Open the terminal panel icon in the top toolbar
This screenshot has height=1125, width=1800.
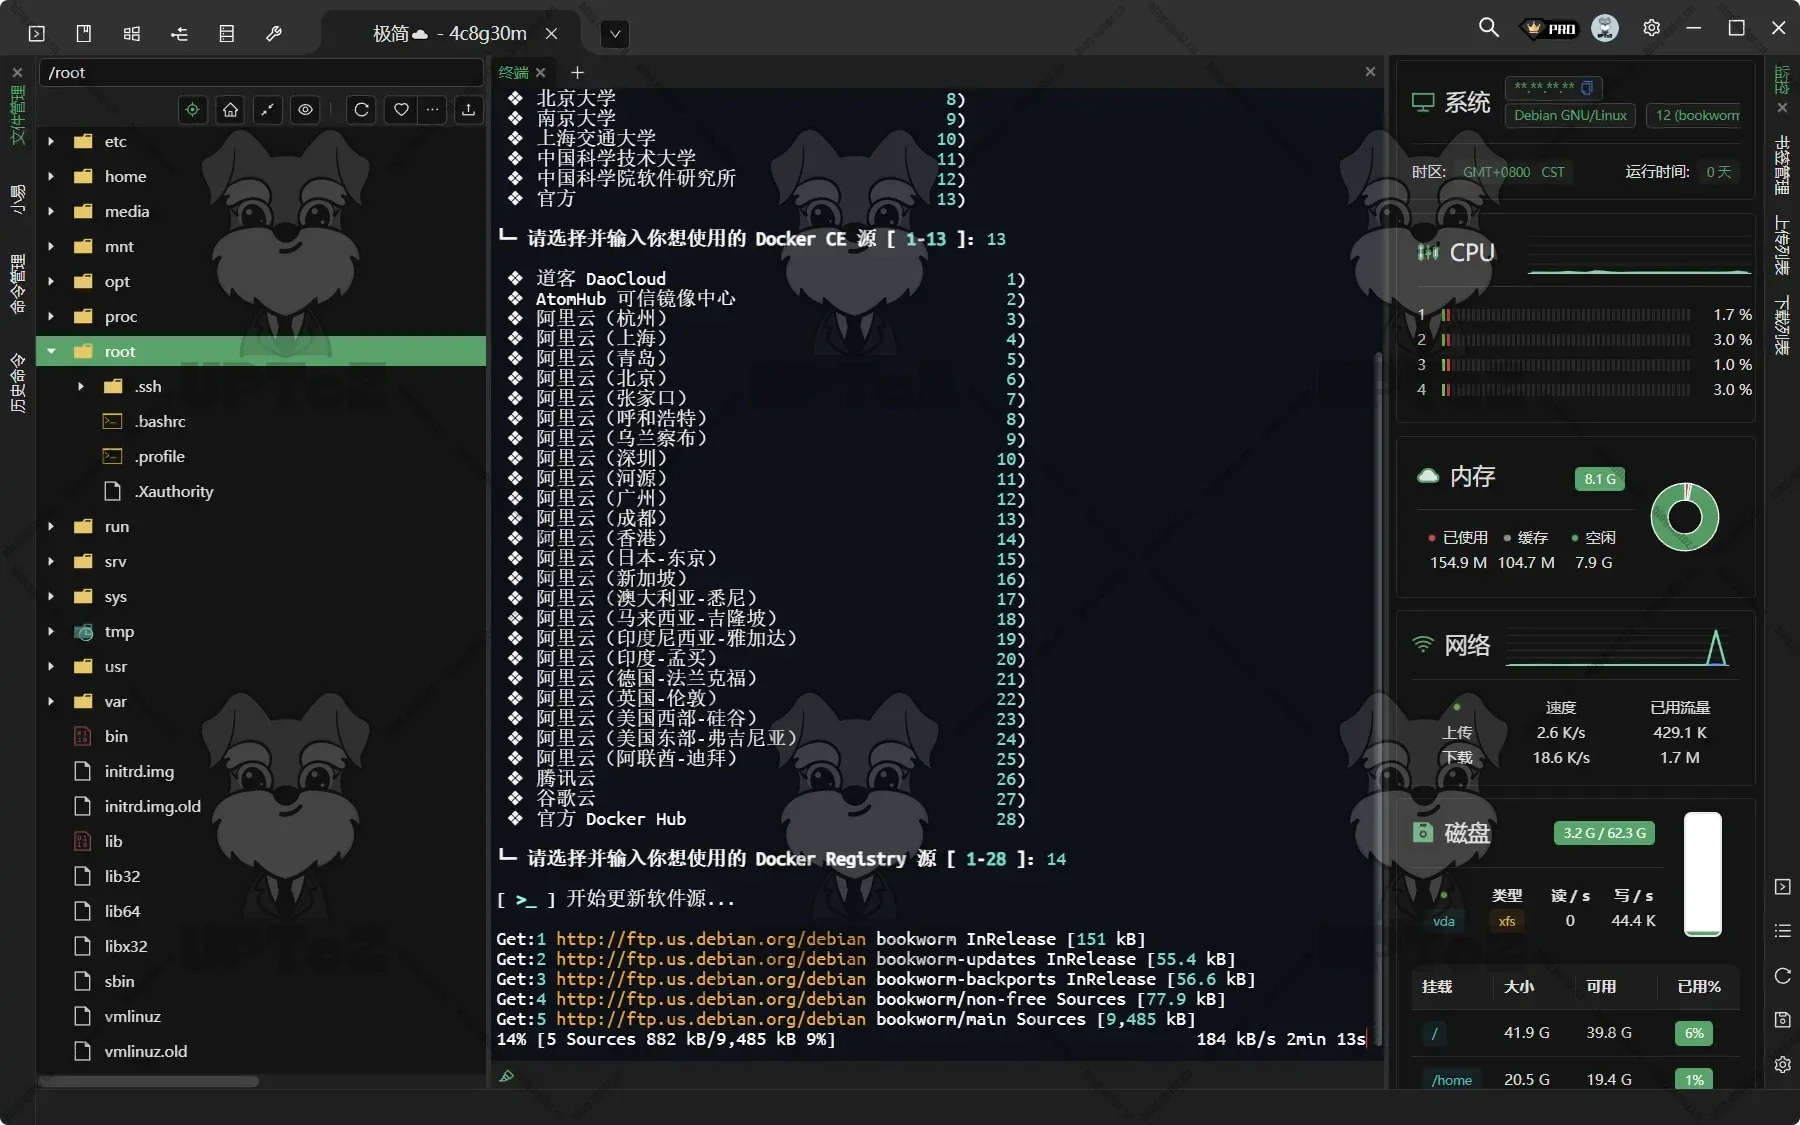[x=36, y=33]
